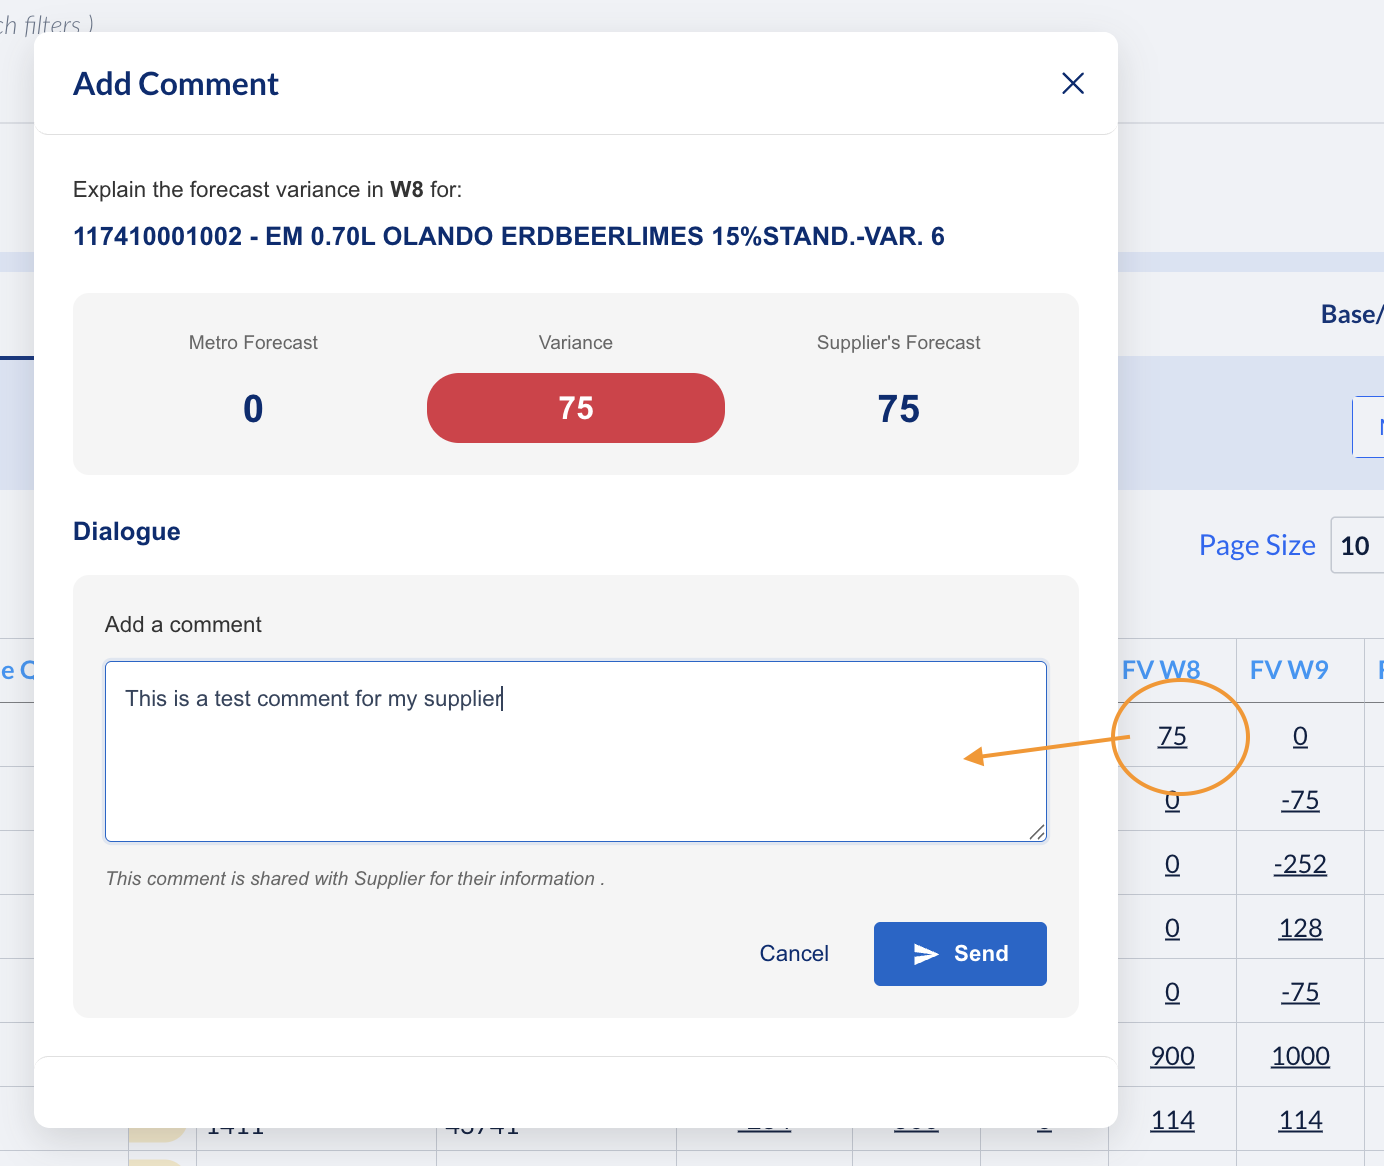
Task: Click the red Variance 75 badge
Action: pyautogui.click(x=576, y=408)
